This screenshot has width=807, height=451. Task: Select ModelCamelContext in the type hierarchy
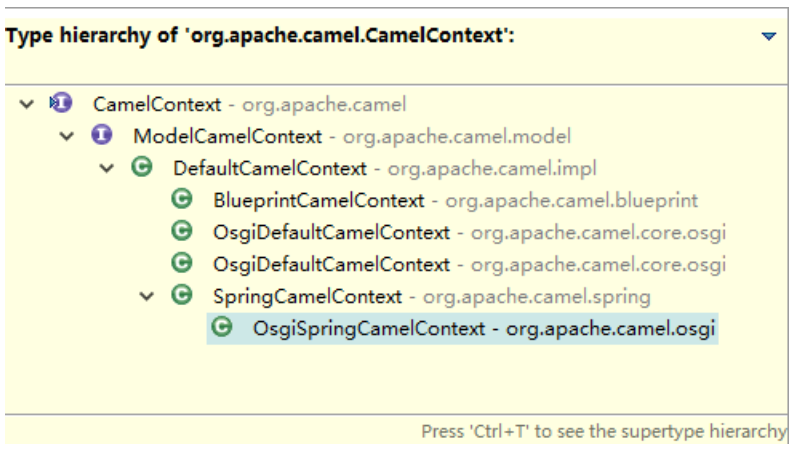pos(228,136)
